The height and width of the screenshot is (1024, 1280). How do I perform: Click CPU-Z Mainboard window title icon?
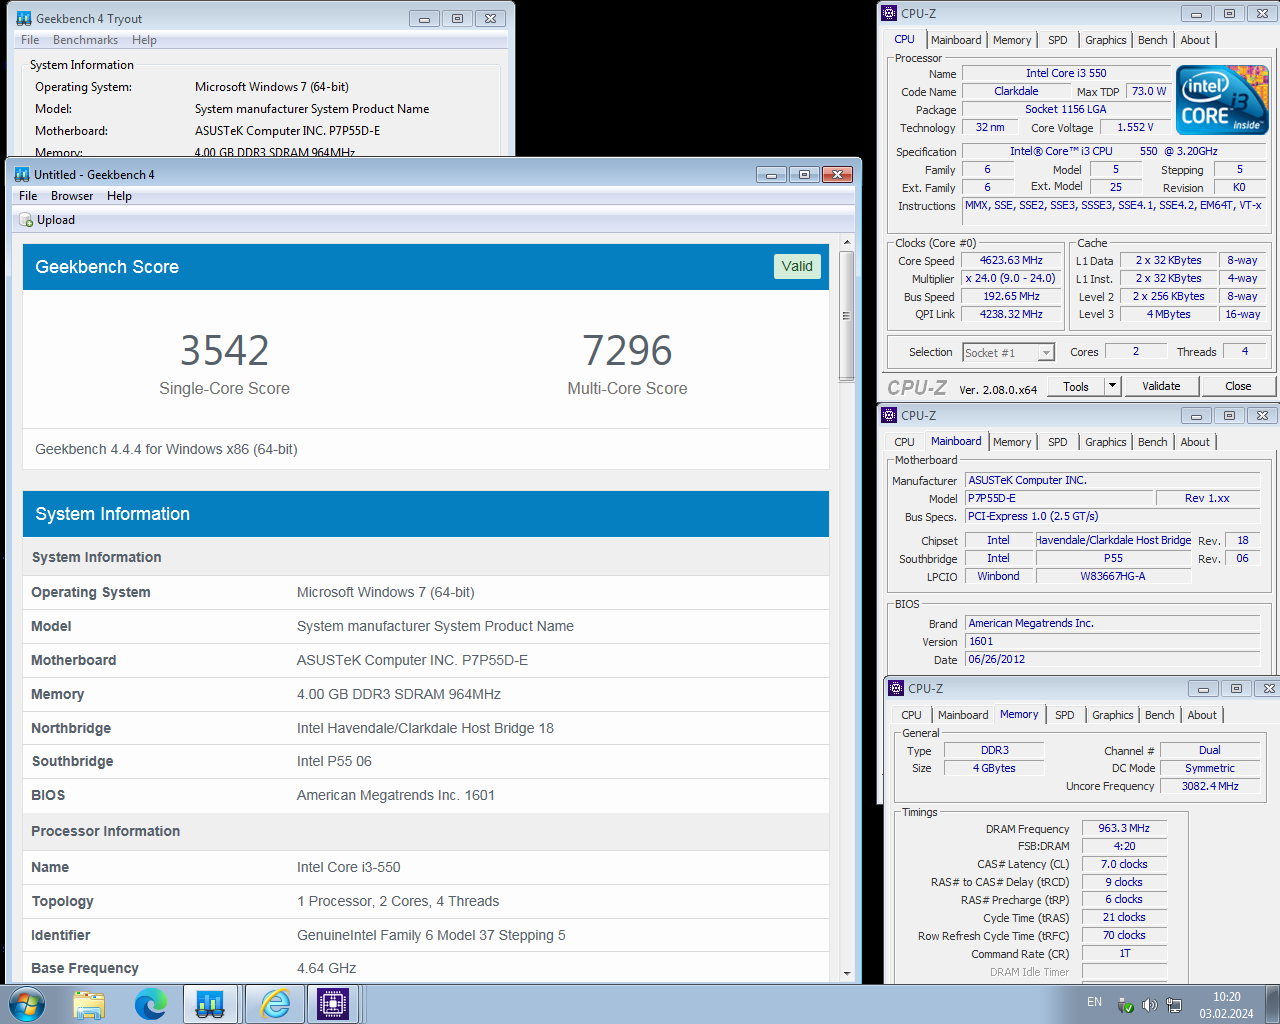(889, 415)
